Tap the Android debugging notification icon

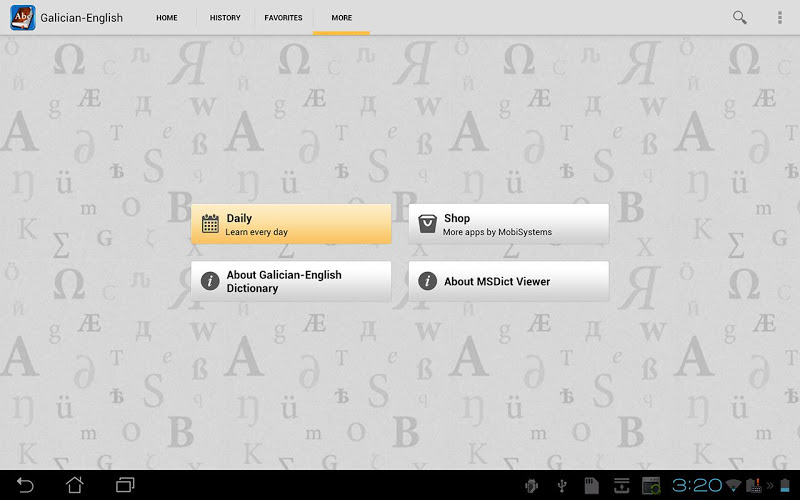pos(532,486)
